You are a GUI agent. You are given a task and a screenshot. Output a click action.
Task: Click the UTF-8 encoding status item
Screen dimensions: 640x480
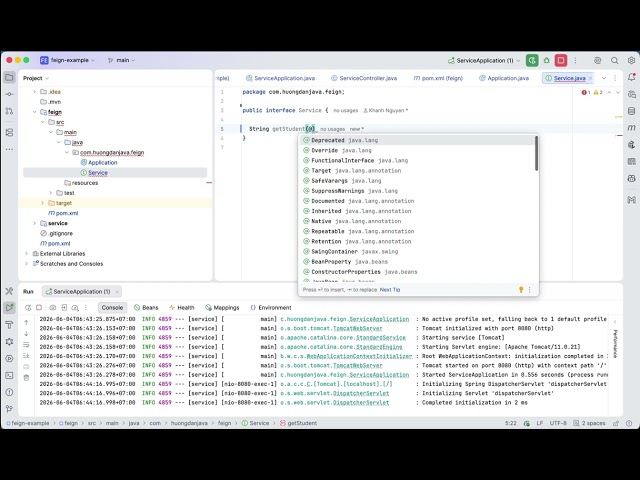[558, 423]
